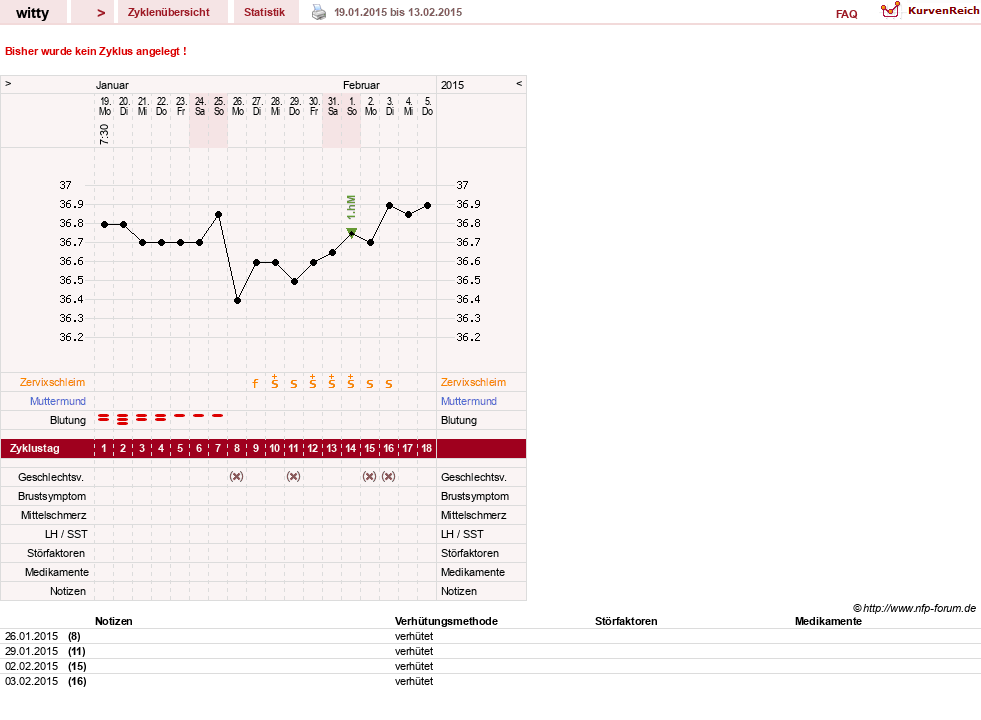Screen dimensions: 981x720
Task: Click the cervical mucus S on day 15
Action: 370,384
